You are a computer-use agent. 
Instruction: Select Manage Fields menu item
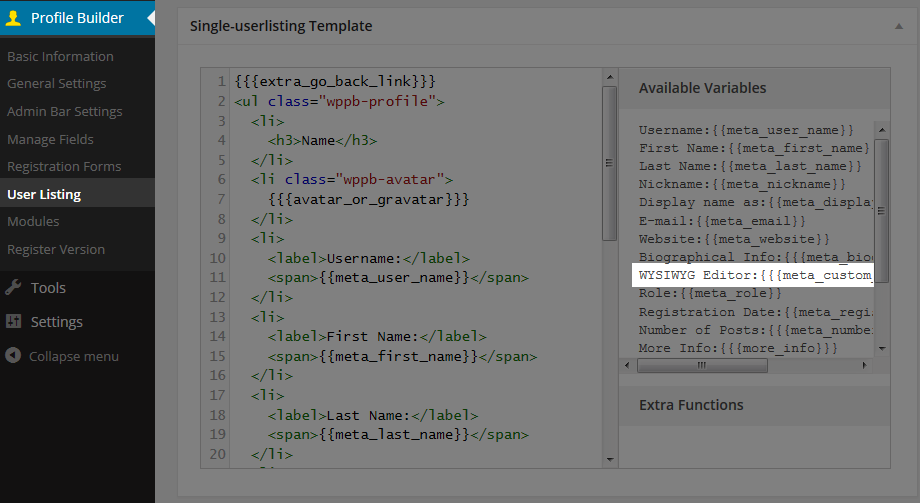(x=50, y=139)
